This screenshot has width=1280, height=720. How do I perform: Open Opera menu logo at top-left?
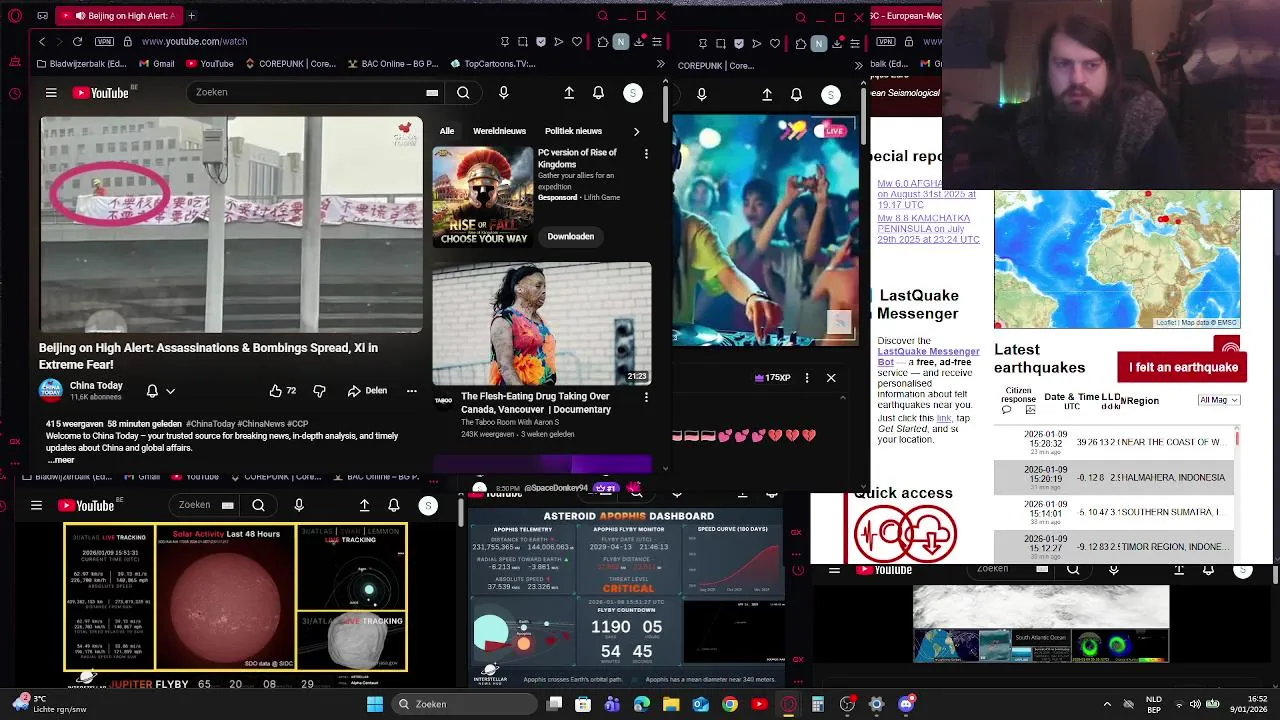[15, 16]
